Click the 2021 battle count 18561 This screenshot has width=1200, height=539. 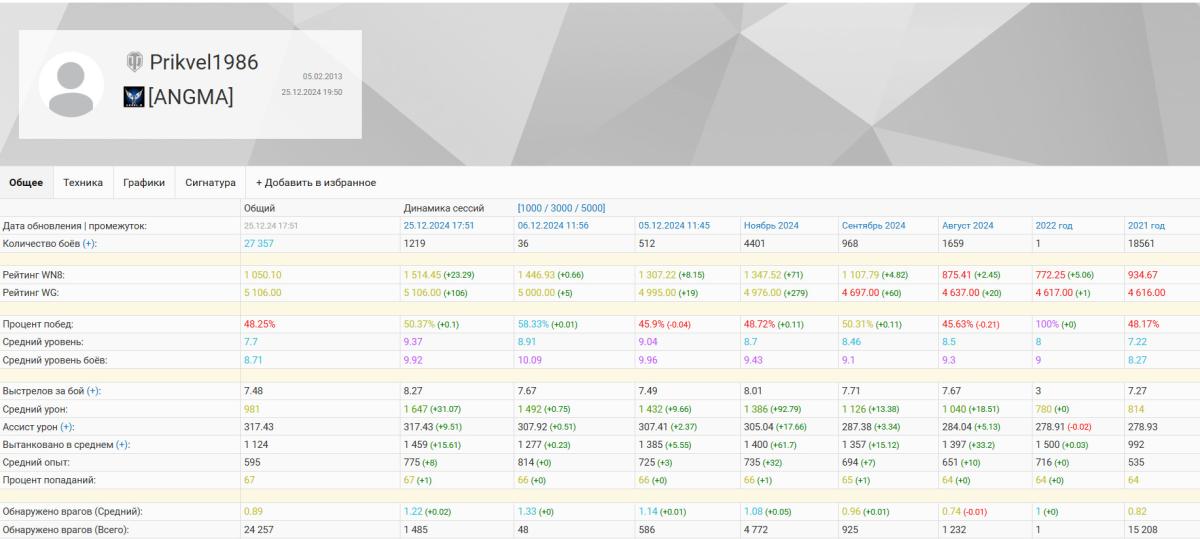[1140, 244]
